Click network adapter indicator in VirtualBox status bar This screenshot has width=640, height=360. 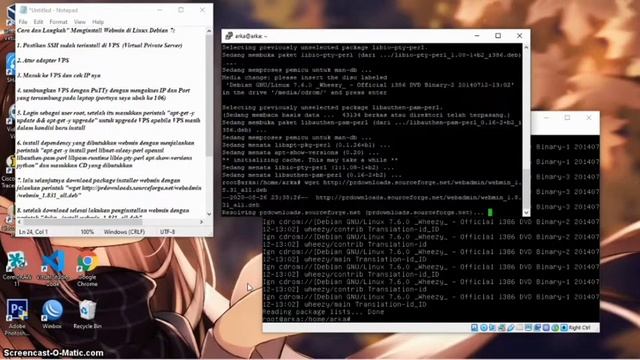tap(502, 328)
